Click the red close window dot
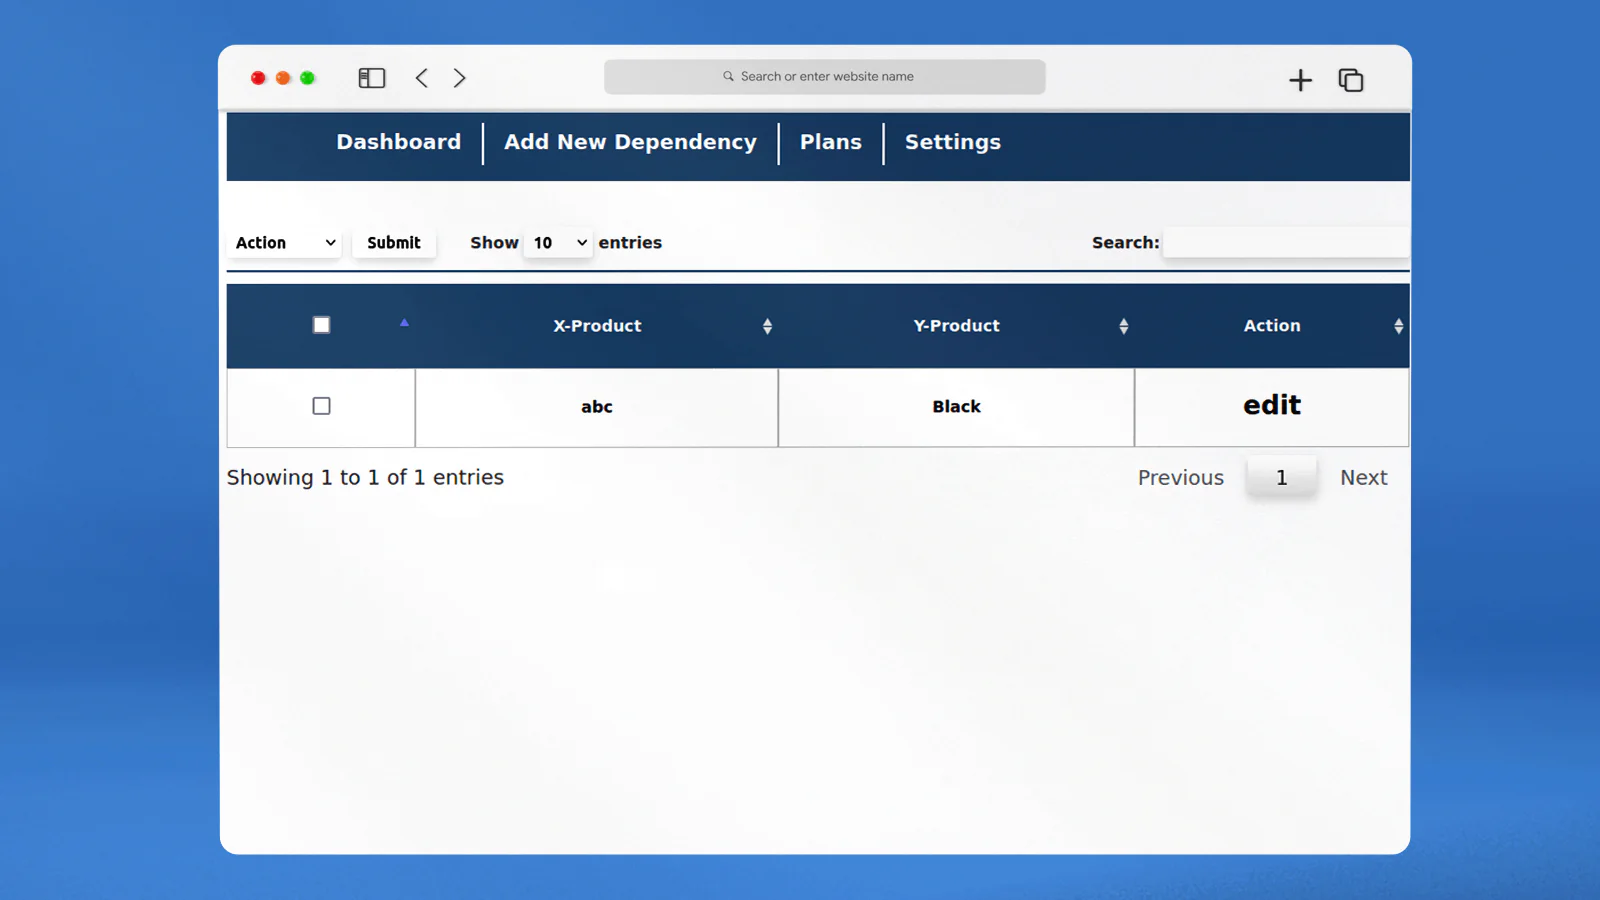Image resolution: width=1600 pixels, height=900 pixels. [258, 78]
